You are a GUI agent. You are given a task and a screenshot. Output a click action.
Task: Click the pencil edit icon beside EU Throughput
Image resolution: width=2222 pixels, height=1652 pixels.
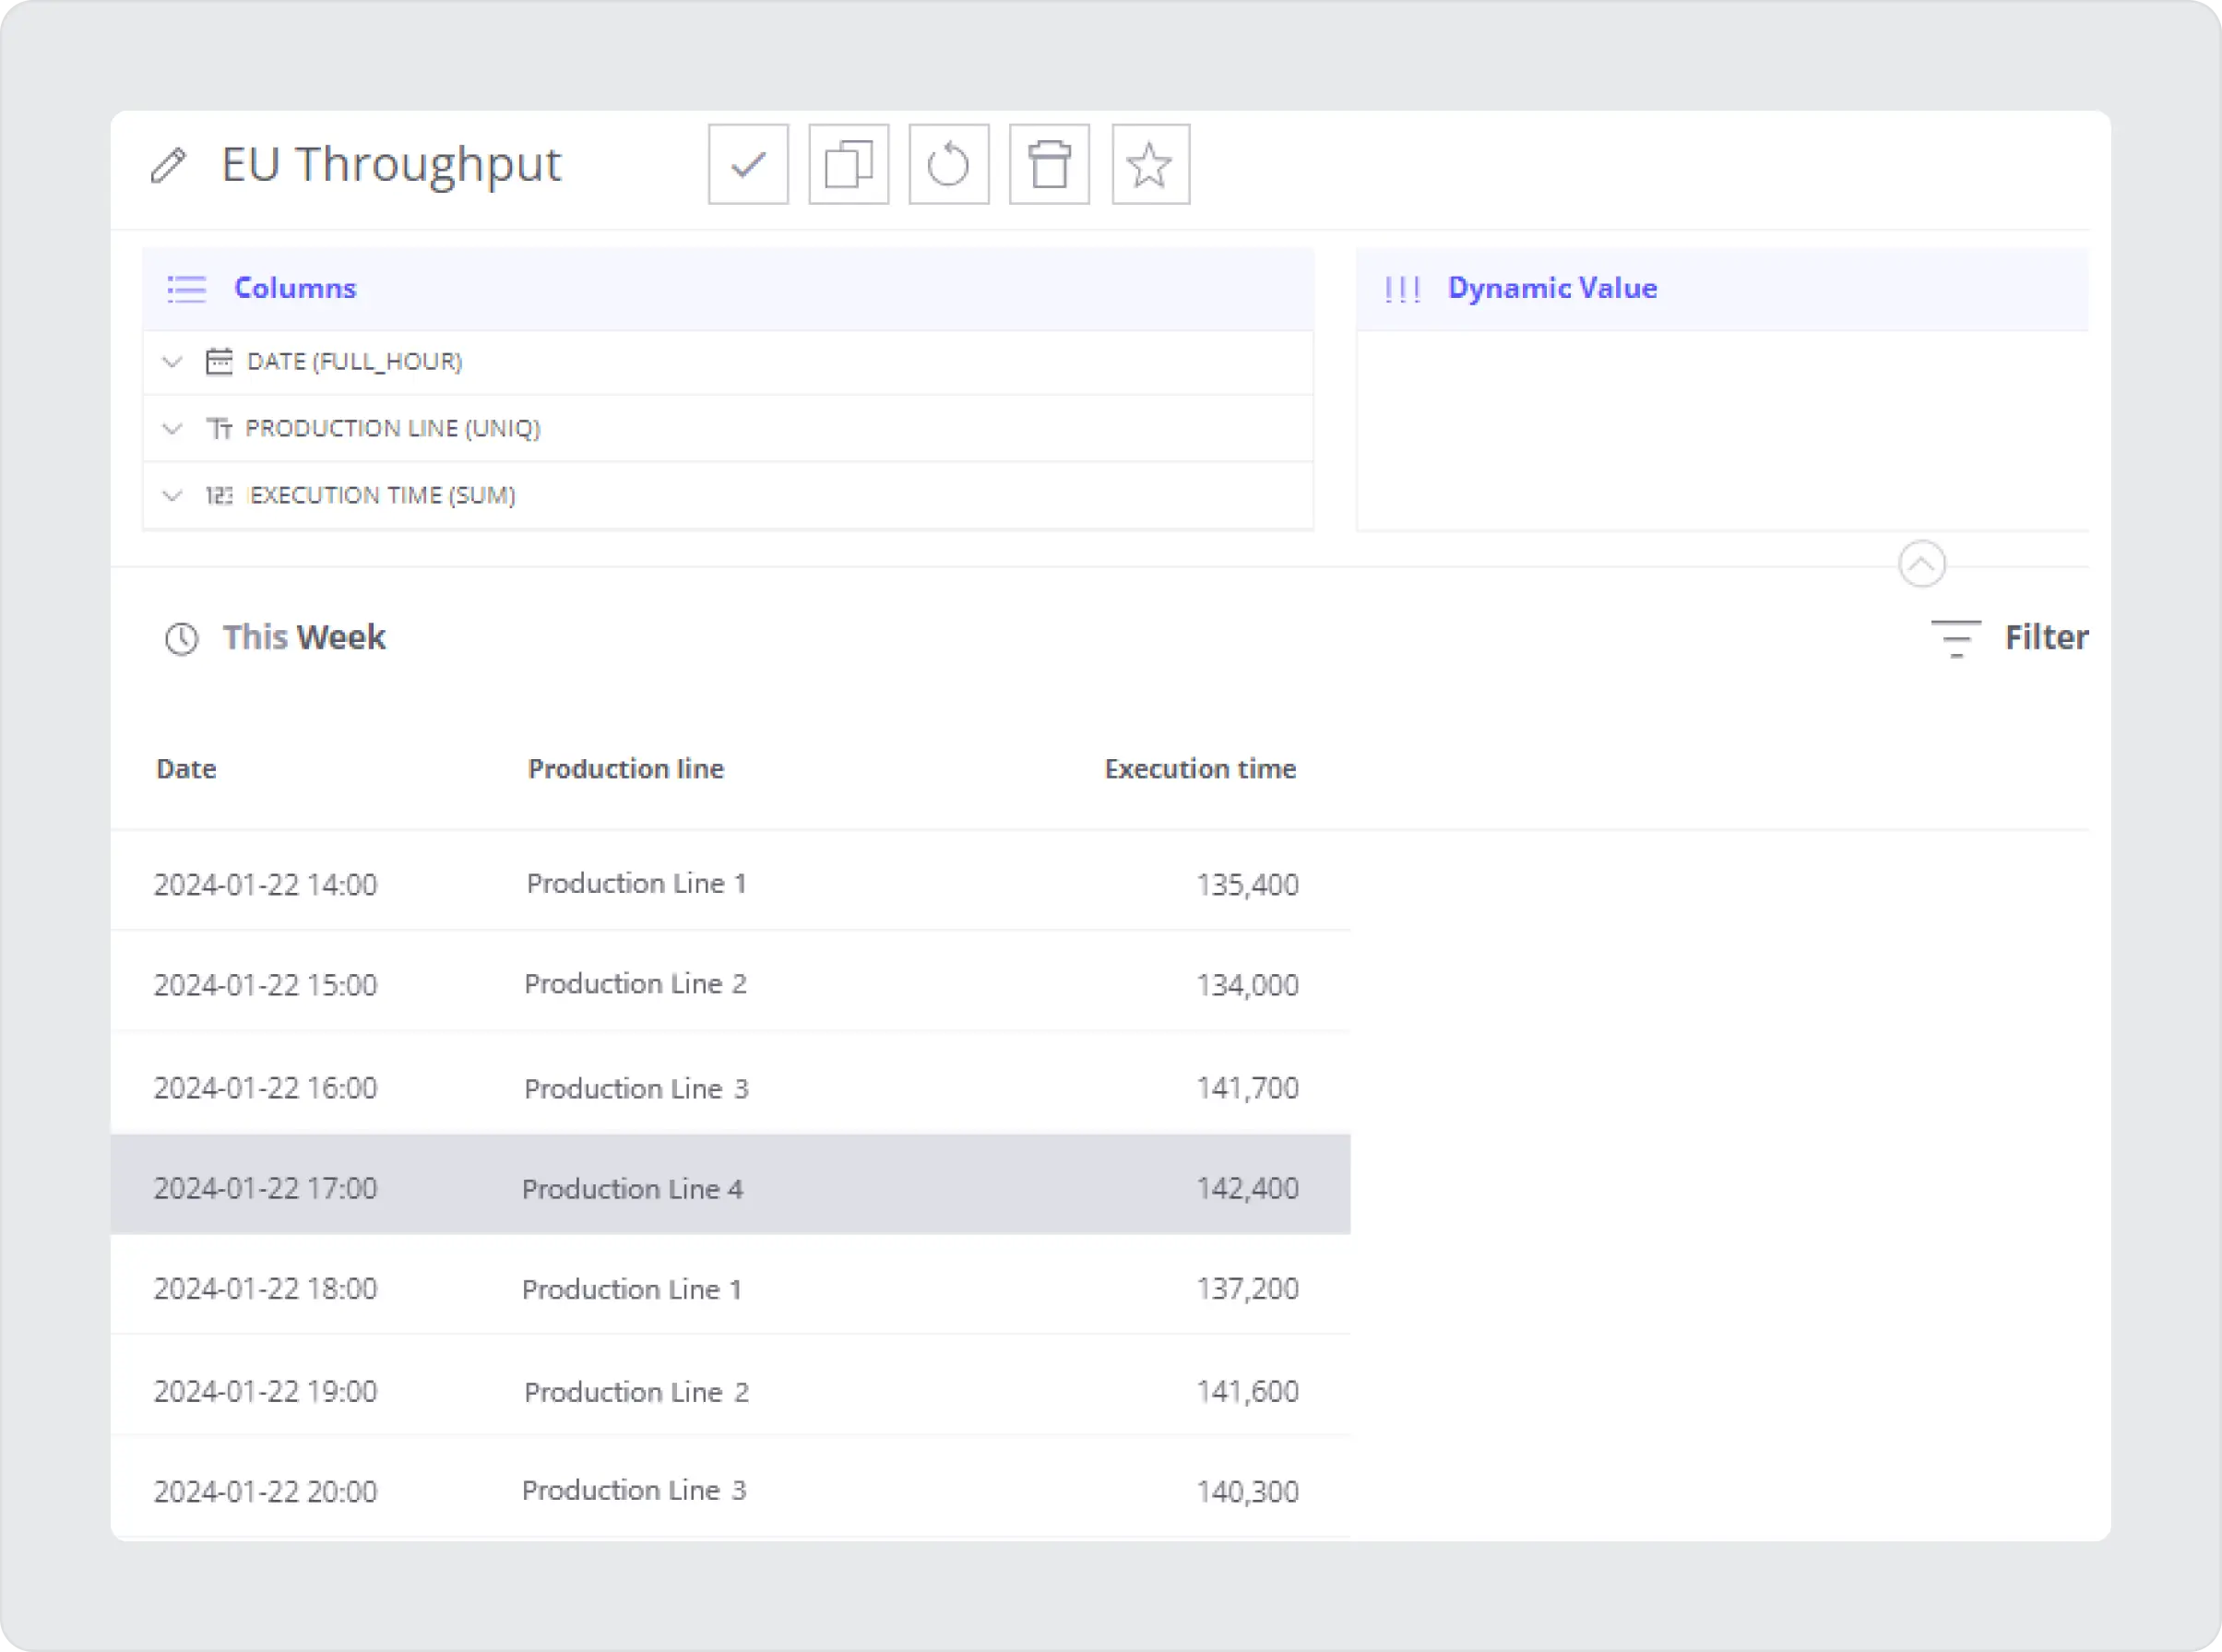pyautogui.click(x=168, y=165)
